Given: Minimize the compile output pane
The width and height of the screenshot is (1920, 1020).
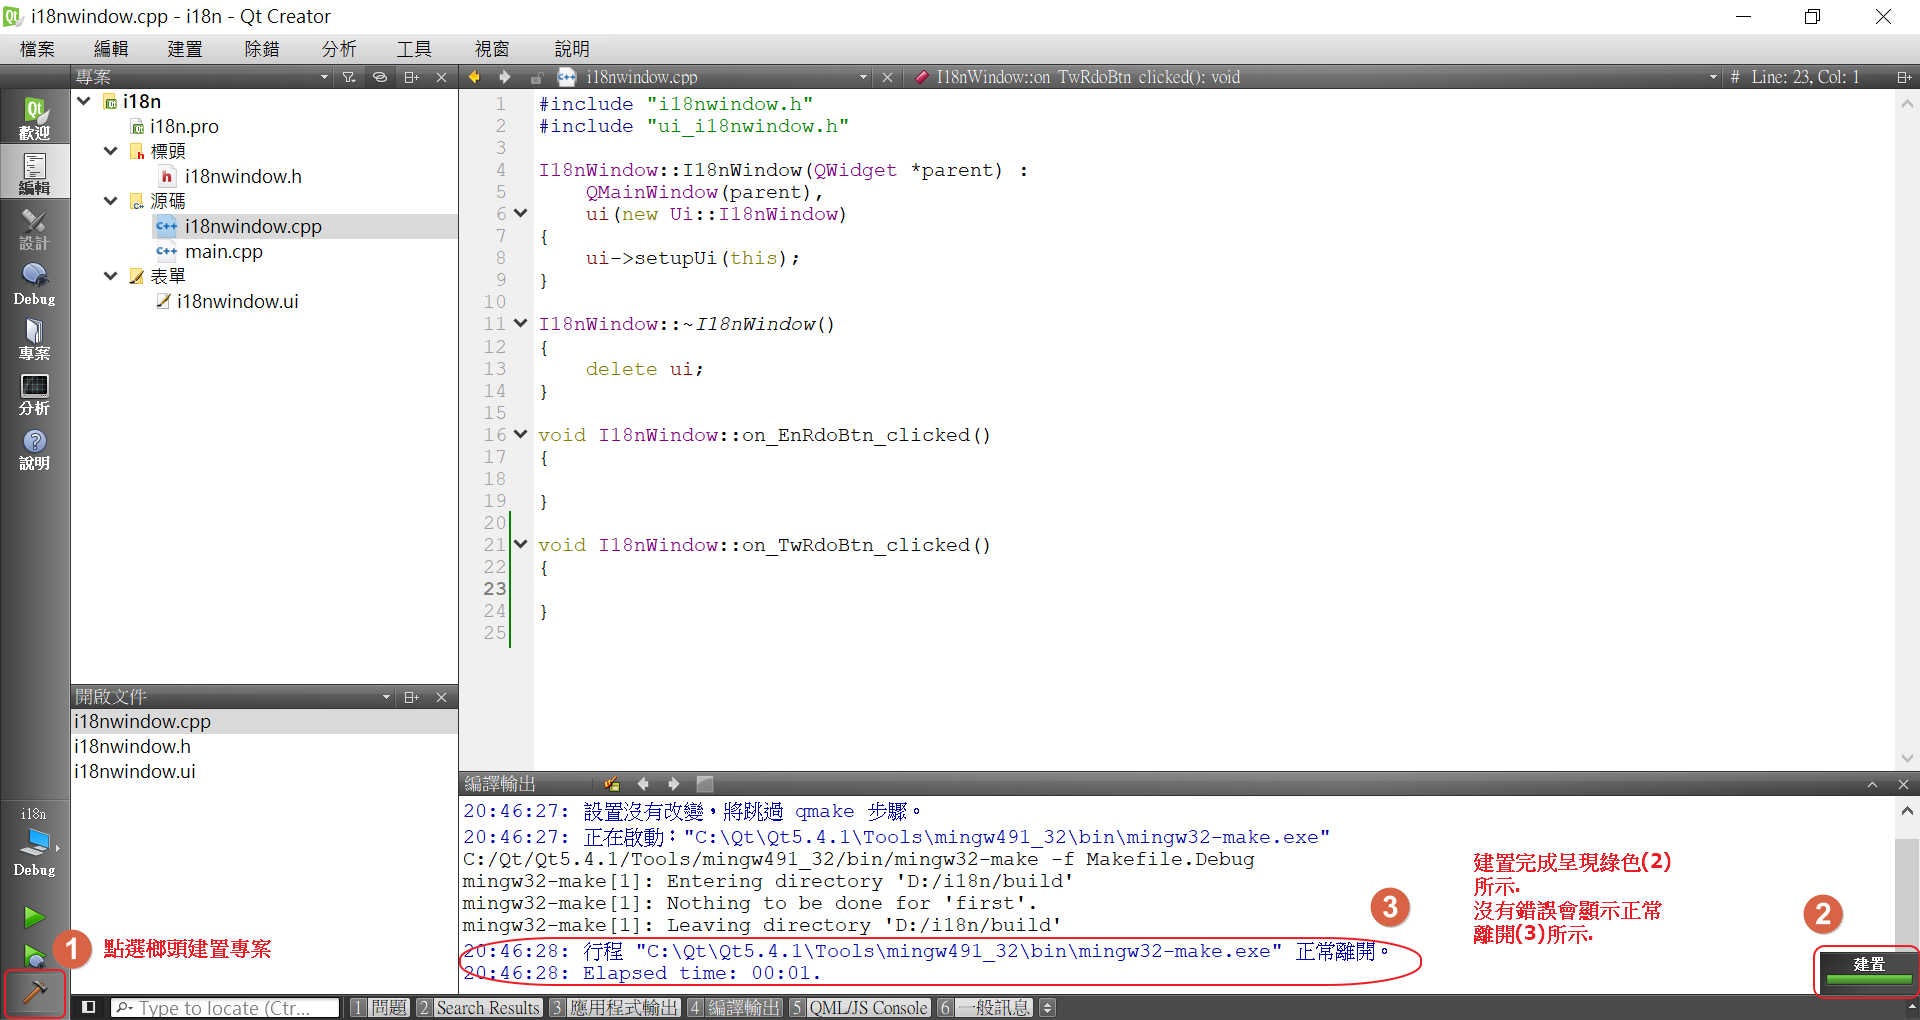Looking at the screenshot, I should point(1872,784).
